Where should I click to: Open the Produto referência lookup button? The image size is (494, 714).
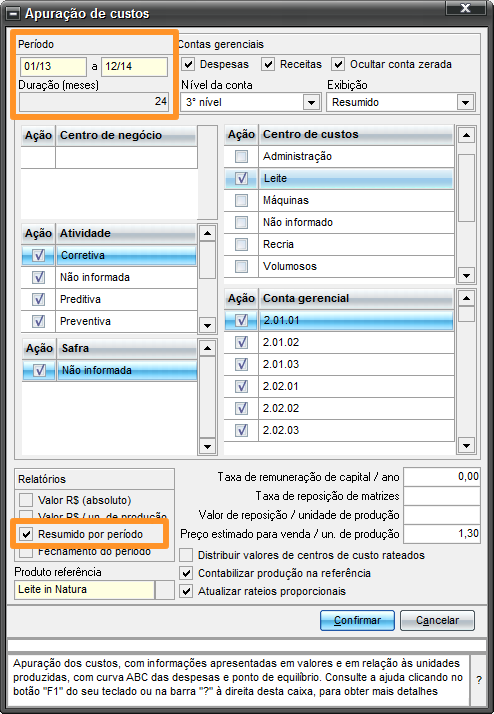tap(165, 590)
